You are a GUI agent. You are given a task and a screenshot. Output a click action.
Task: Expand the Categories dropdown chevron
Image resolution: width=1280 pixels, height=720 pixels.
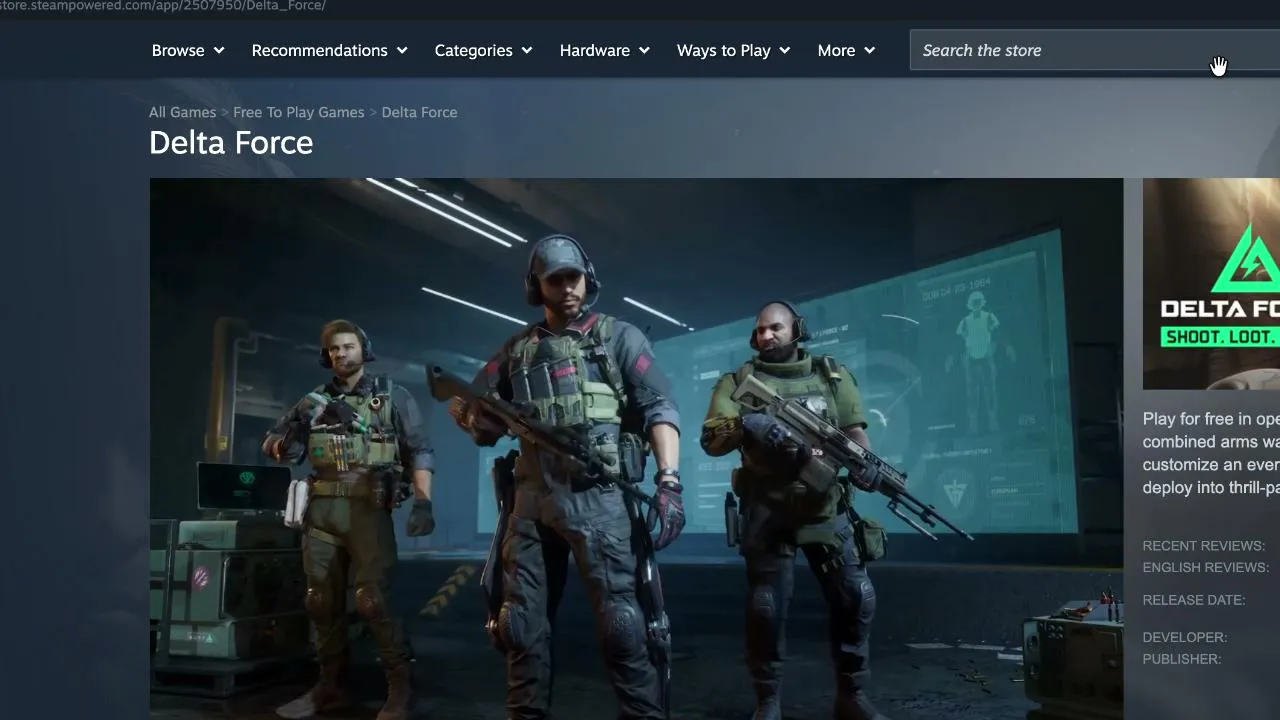pos(527,50)
